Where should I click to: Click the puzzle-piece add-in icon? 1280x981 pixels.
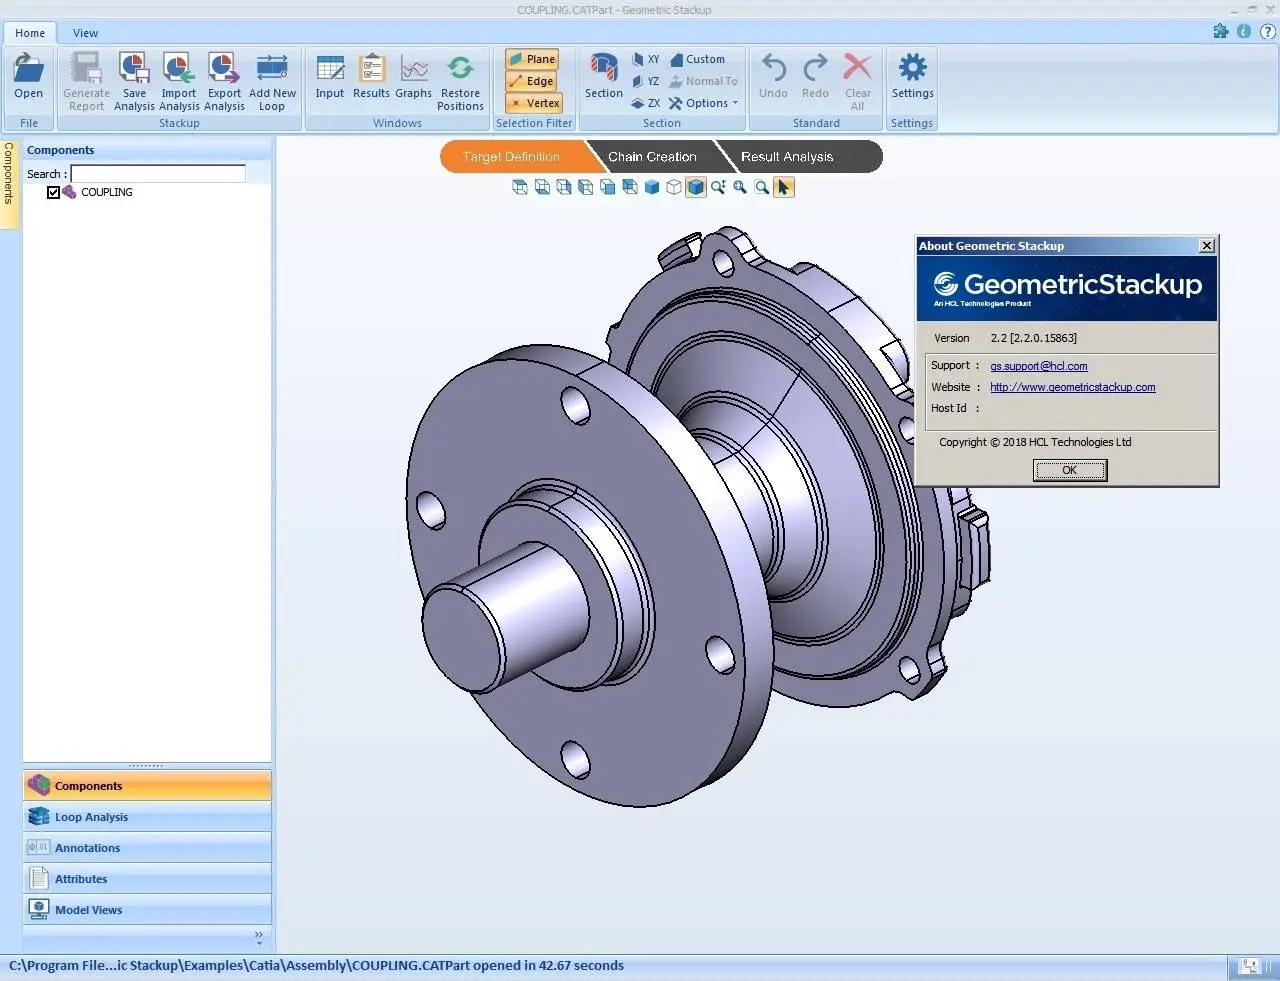tap(1221, 31)
